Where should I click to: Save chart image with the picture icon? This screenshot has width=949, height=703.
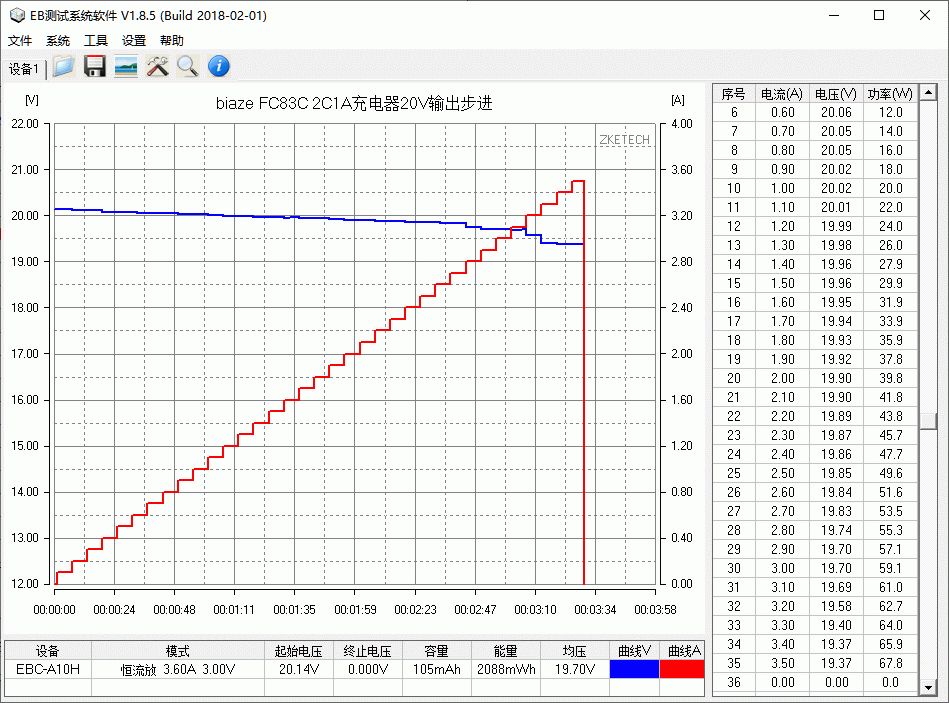pos(125,66)
